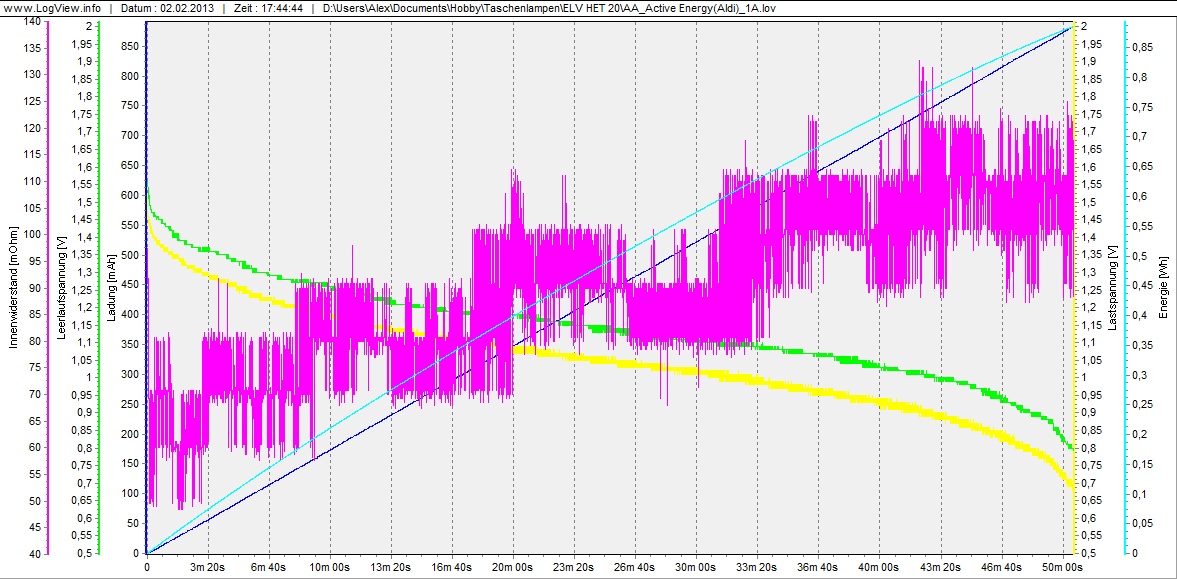
Task: Select the 1,6 tick on Lastspannung axis
Action: click(x=1089, y=167)
